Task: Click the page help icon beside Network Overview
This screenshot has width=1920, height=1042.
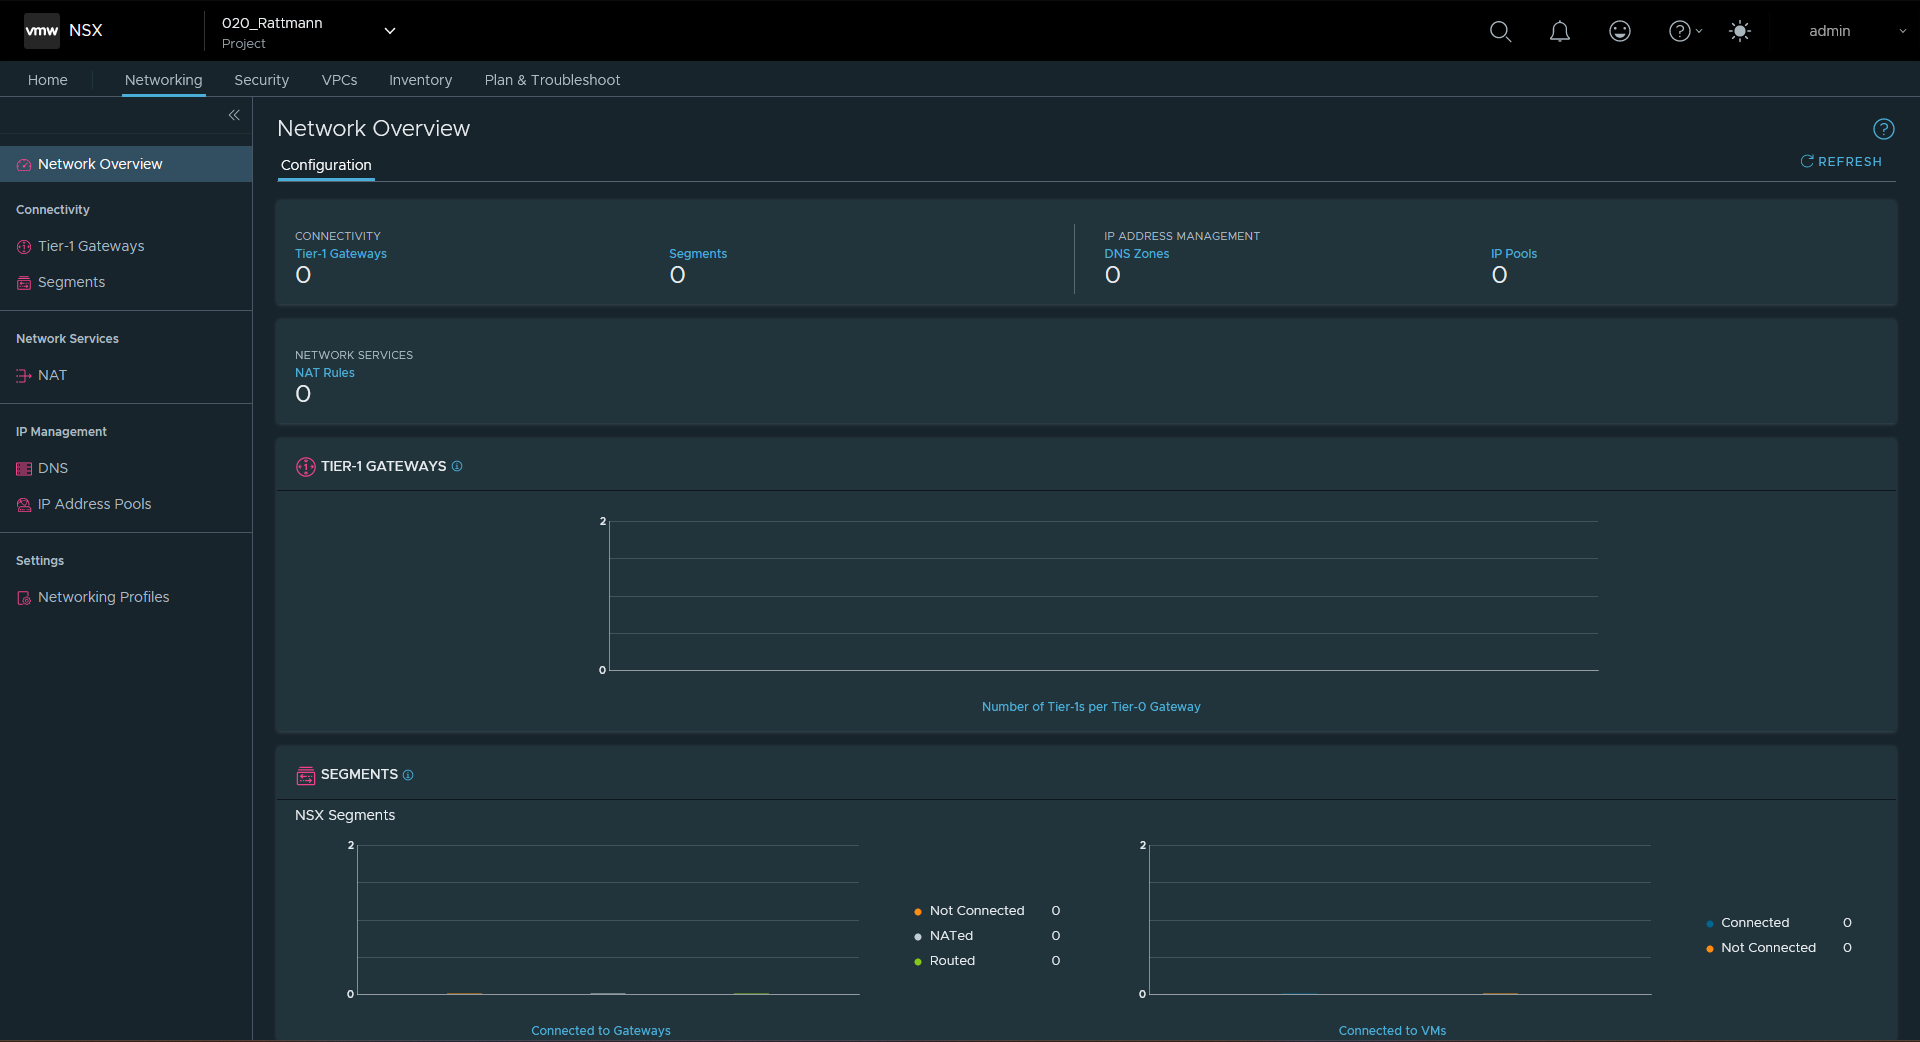Action: click(1883, 129)
